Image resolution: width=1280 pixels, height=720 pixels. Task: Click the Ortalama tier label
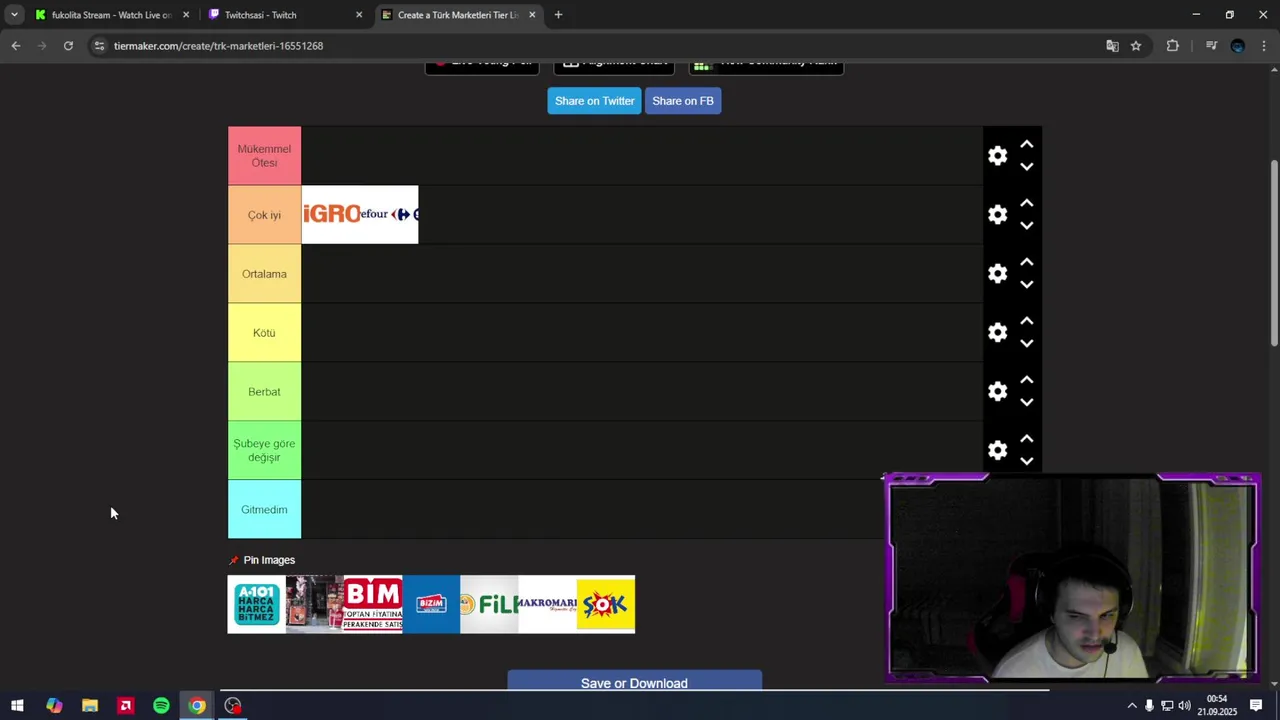(264, 274)
